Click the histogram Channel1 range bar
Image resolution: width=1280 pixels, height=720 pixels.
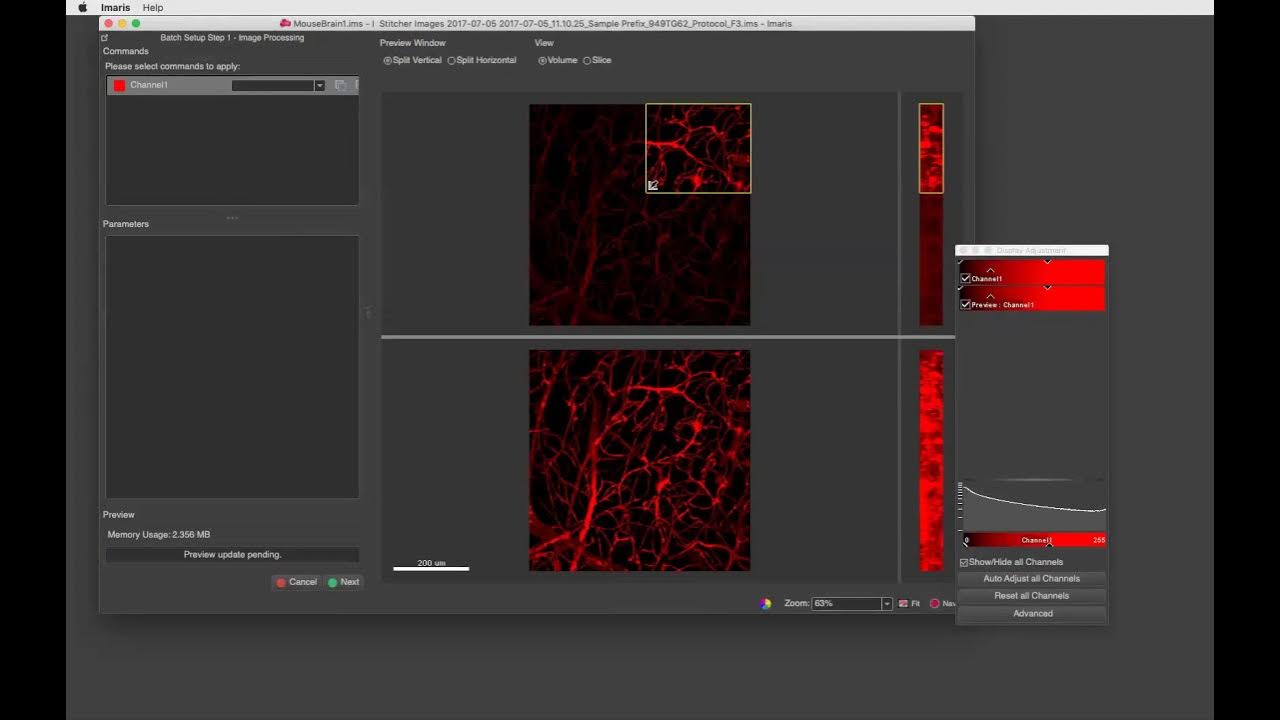click(x=1034, y=540)
